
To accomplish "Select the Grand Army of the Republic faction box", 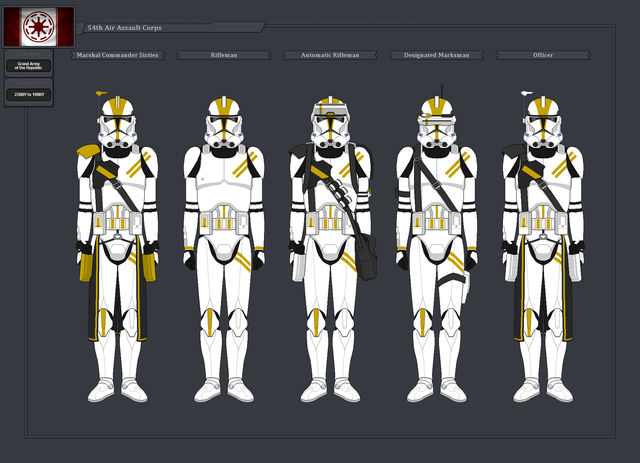I will tap(29, 66).
